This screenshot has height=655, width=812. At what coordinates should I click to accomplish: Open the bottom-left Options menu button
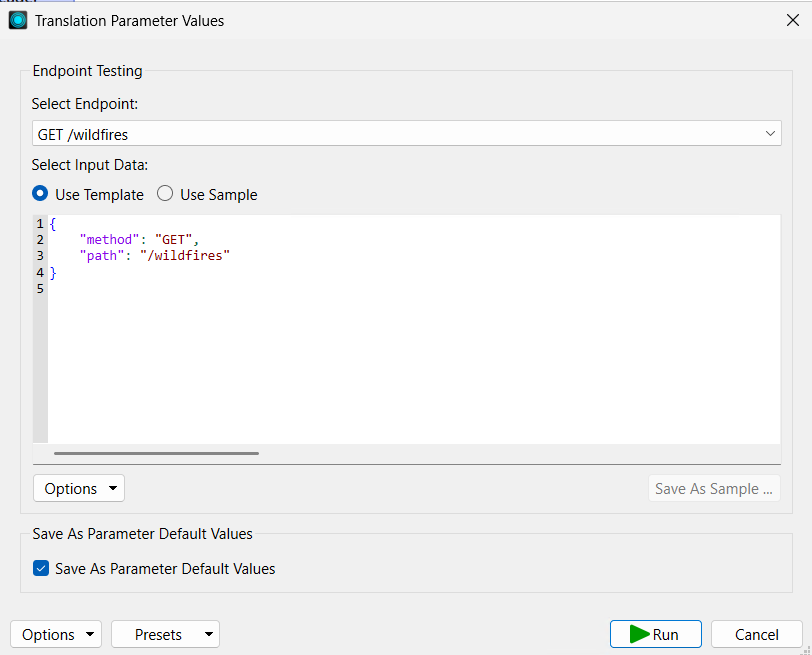[56, 634]
